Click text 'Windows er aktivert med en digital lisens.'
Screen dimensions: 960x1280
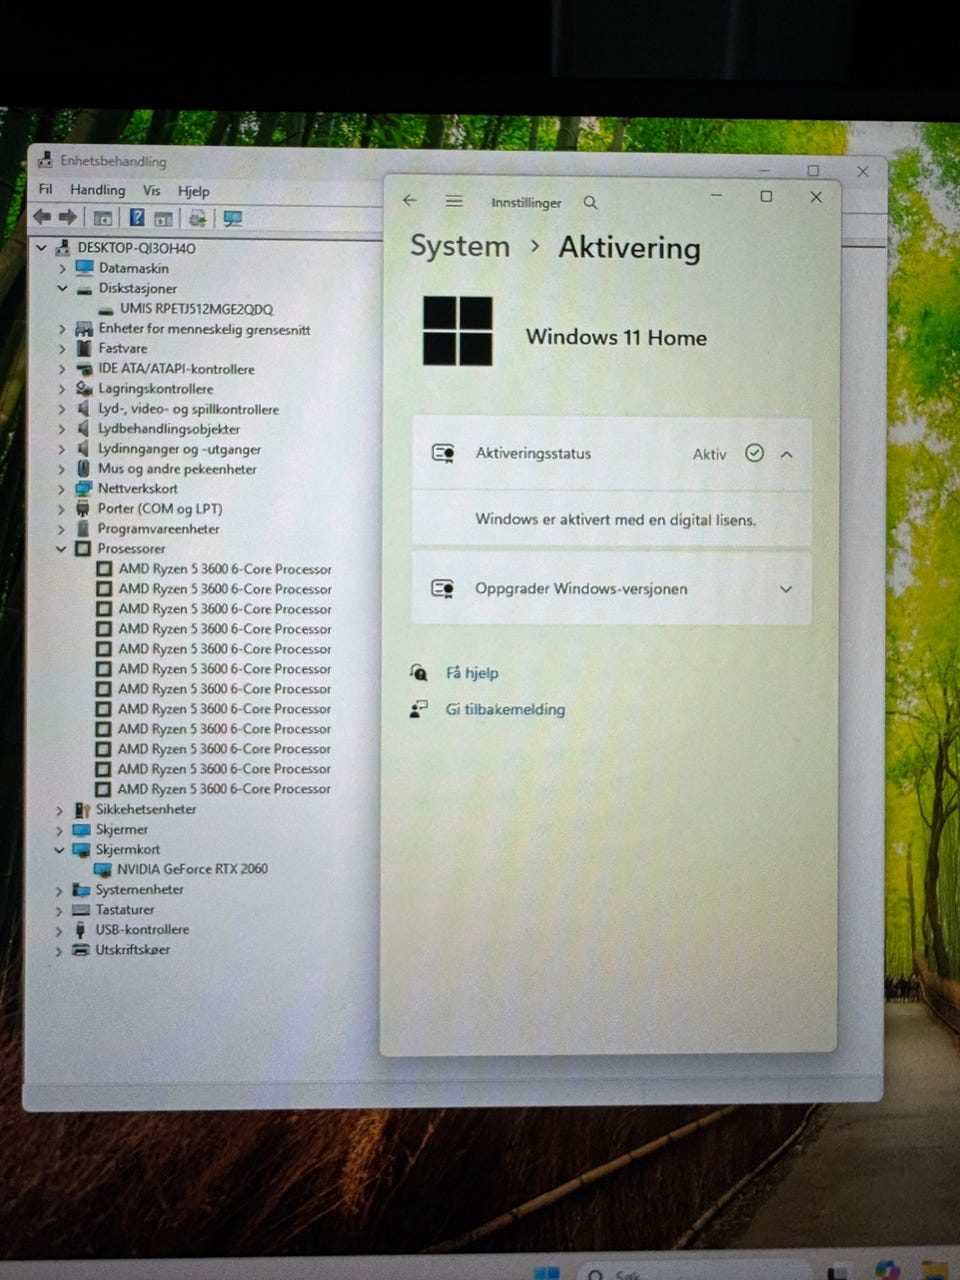615,520
